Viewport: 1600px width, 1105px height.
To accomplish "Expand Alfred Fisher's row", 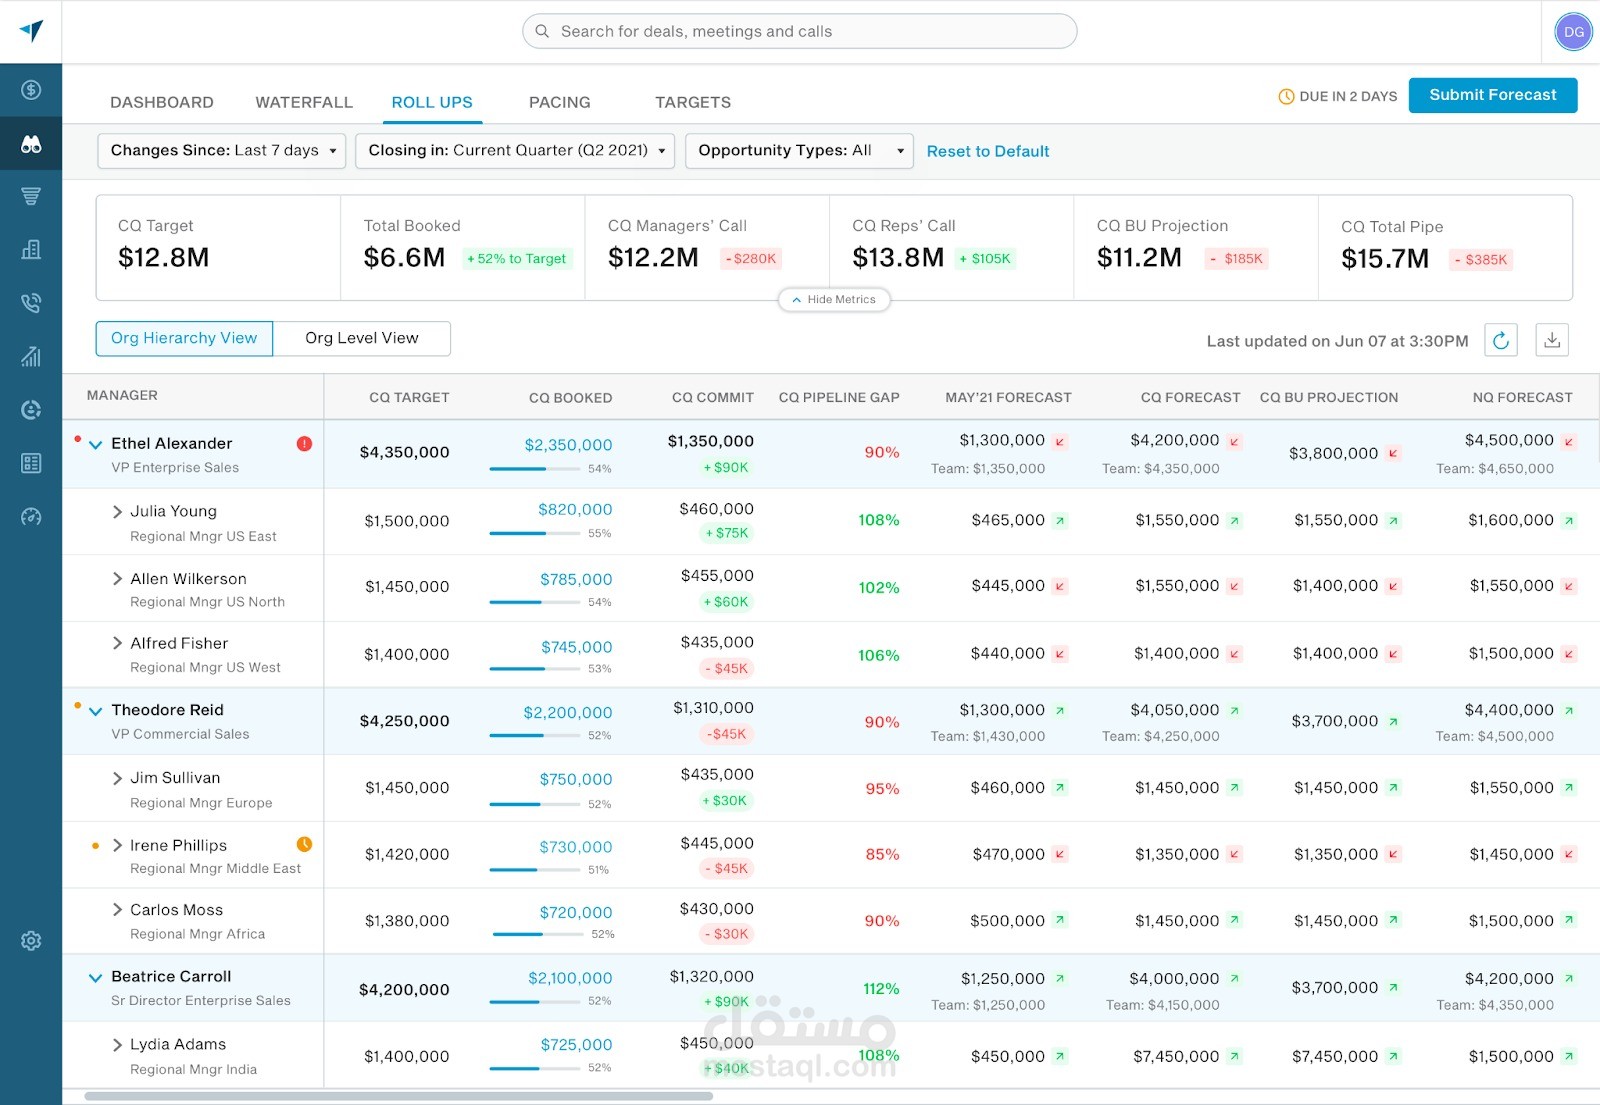I will (x=118, y=643).
